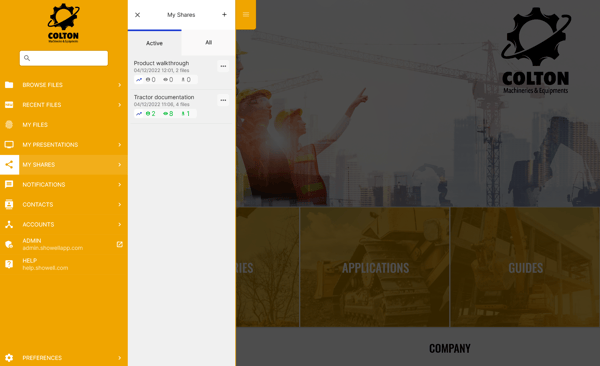Click the '04/12/2022 11:06, 4 files' text

[x=161, y=104]
